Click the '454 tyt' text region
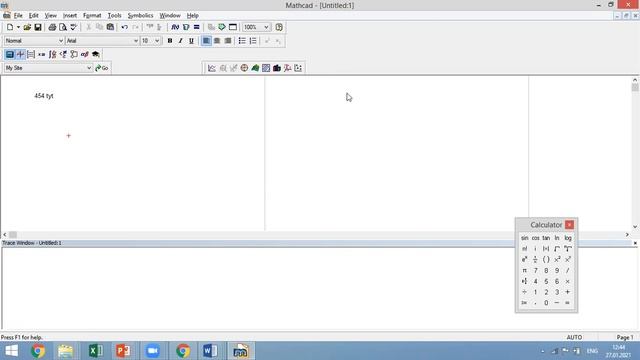 pyautogui.click(x=44, y=96)
